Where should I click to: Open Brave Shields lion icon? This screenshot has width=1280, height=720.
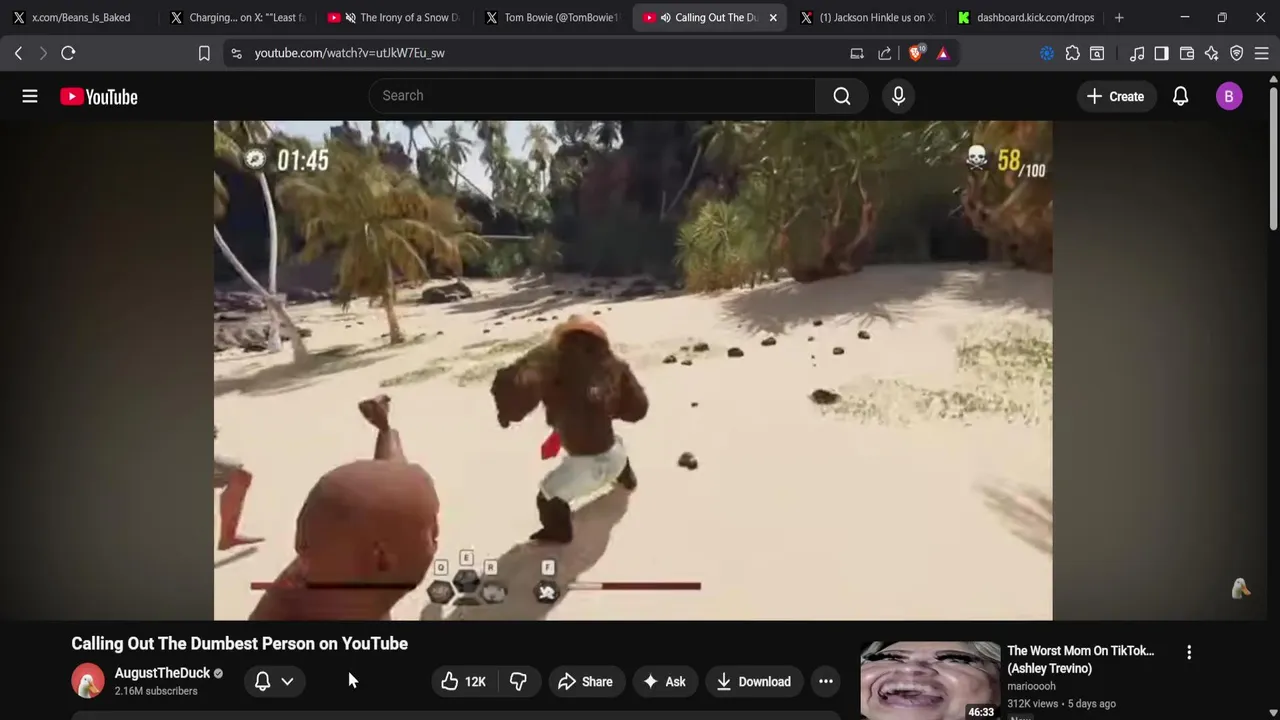coord(915,53)
